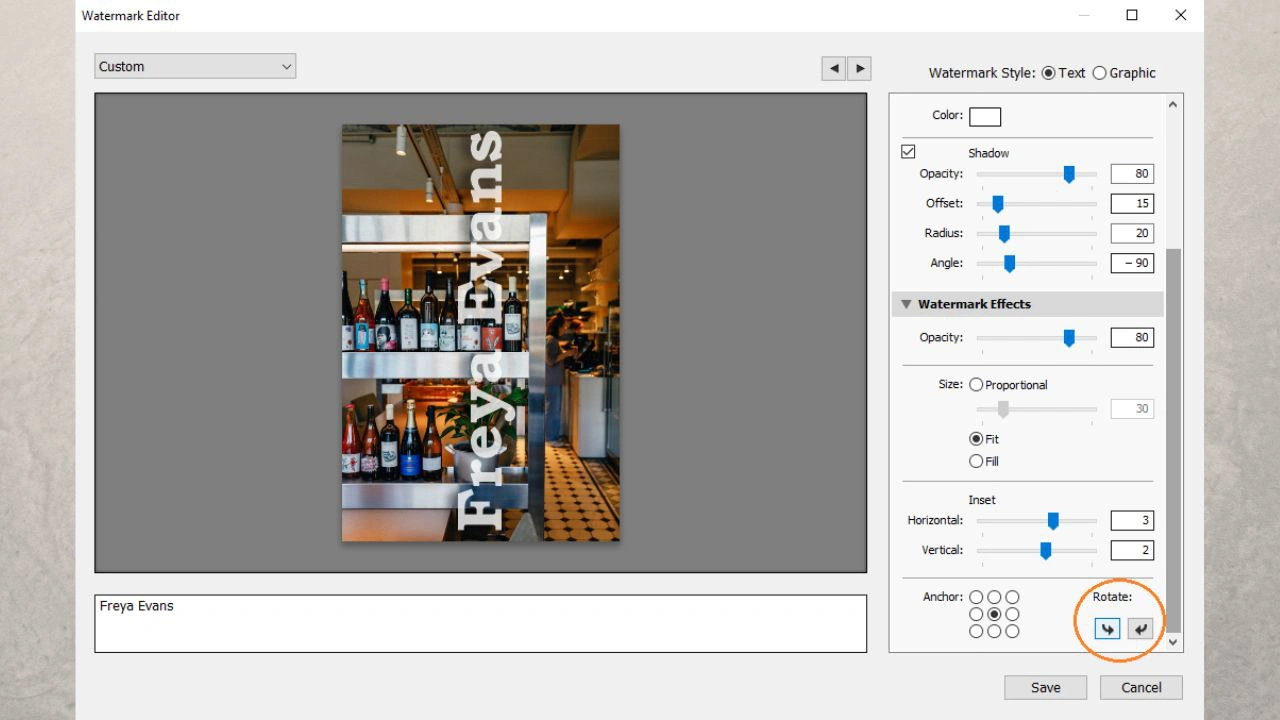
Task: Click the Freya Evans watermark text box
Action: [481, 624]
